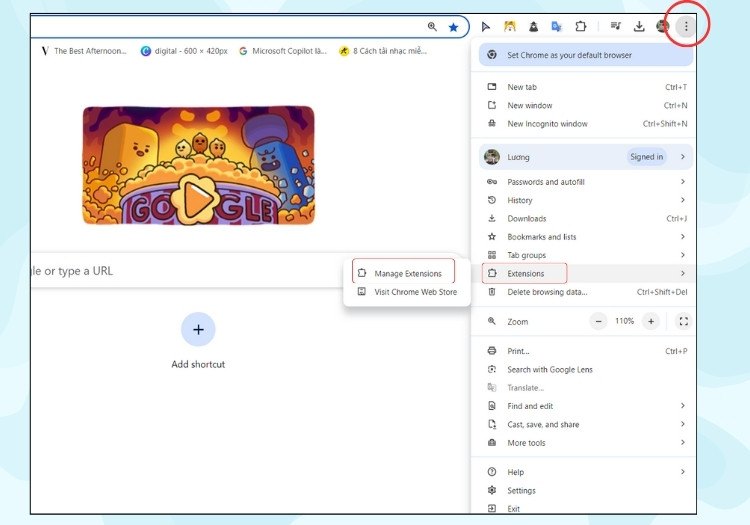Select Search with Google Lens

click(x=585, y=370)
